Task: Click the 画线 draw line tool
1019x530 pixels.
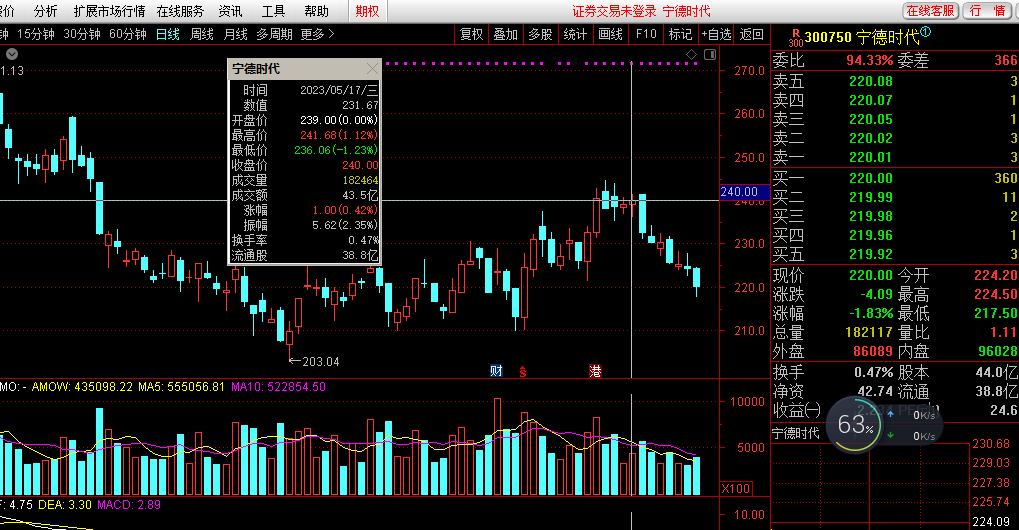Action: coord(610,34)
